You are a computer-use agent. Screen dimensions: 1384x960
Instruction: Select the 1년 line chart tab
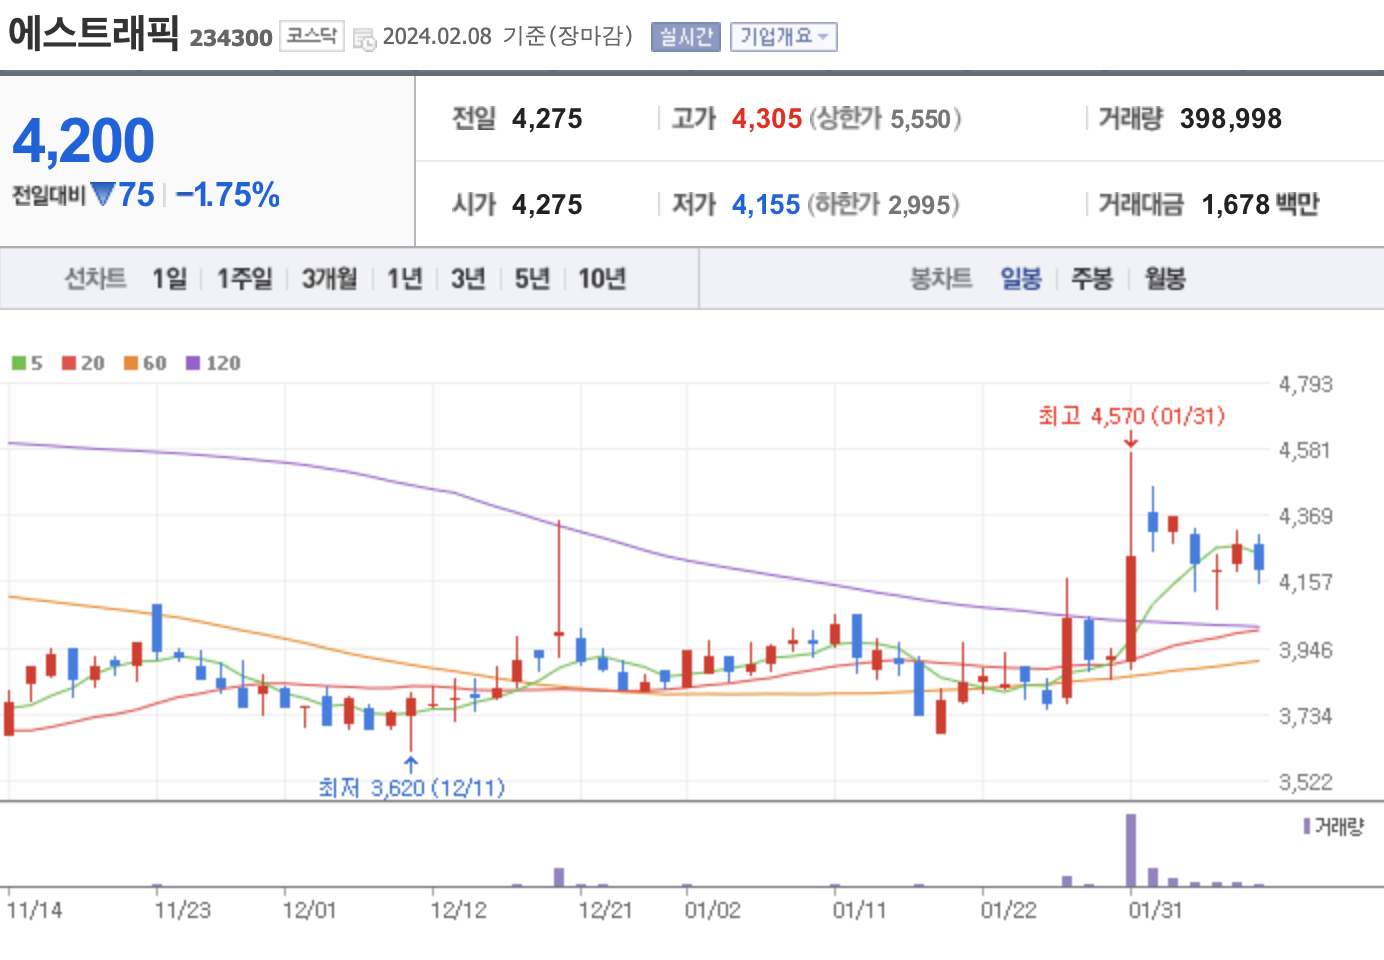pyautogui.click(x=405, y=278)
